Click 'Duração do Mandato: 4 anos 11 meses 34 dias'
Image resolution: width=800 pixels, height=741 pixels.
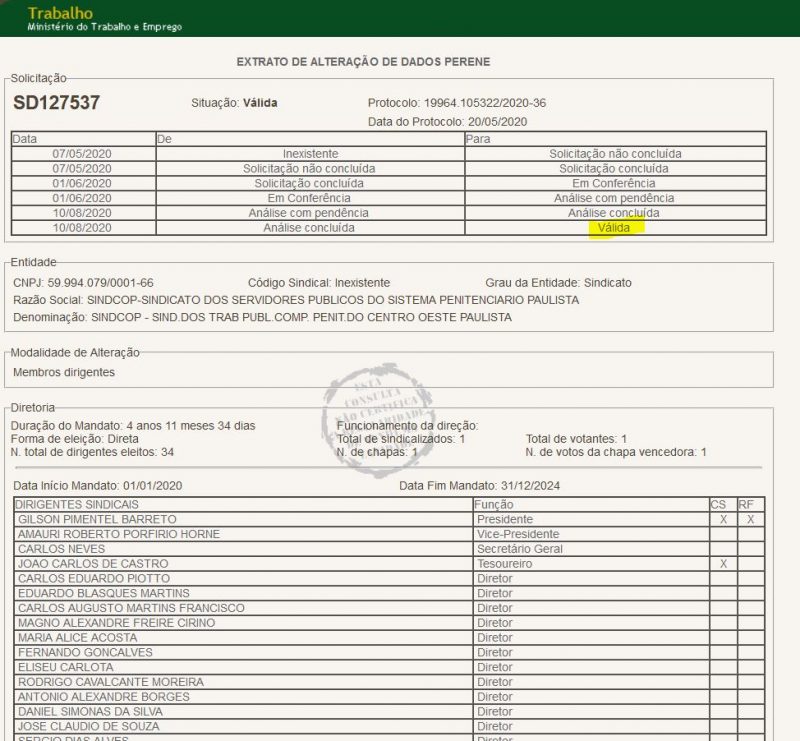133,426
